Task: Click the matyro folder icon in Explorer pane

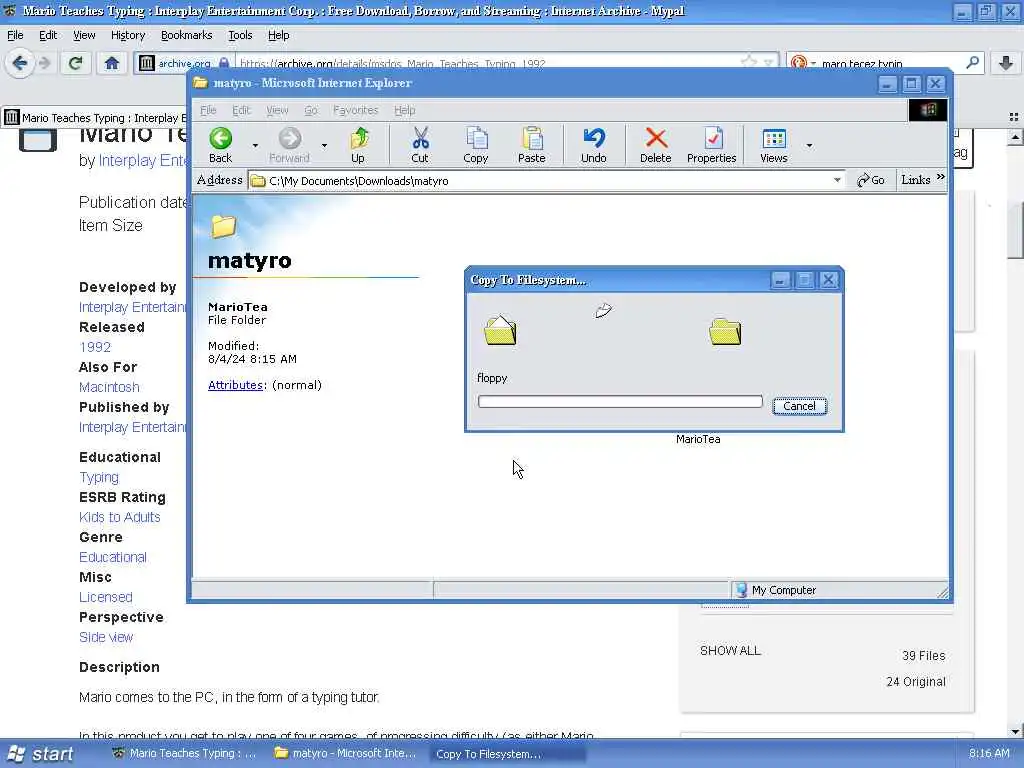Action: click(223, 226)
